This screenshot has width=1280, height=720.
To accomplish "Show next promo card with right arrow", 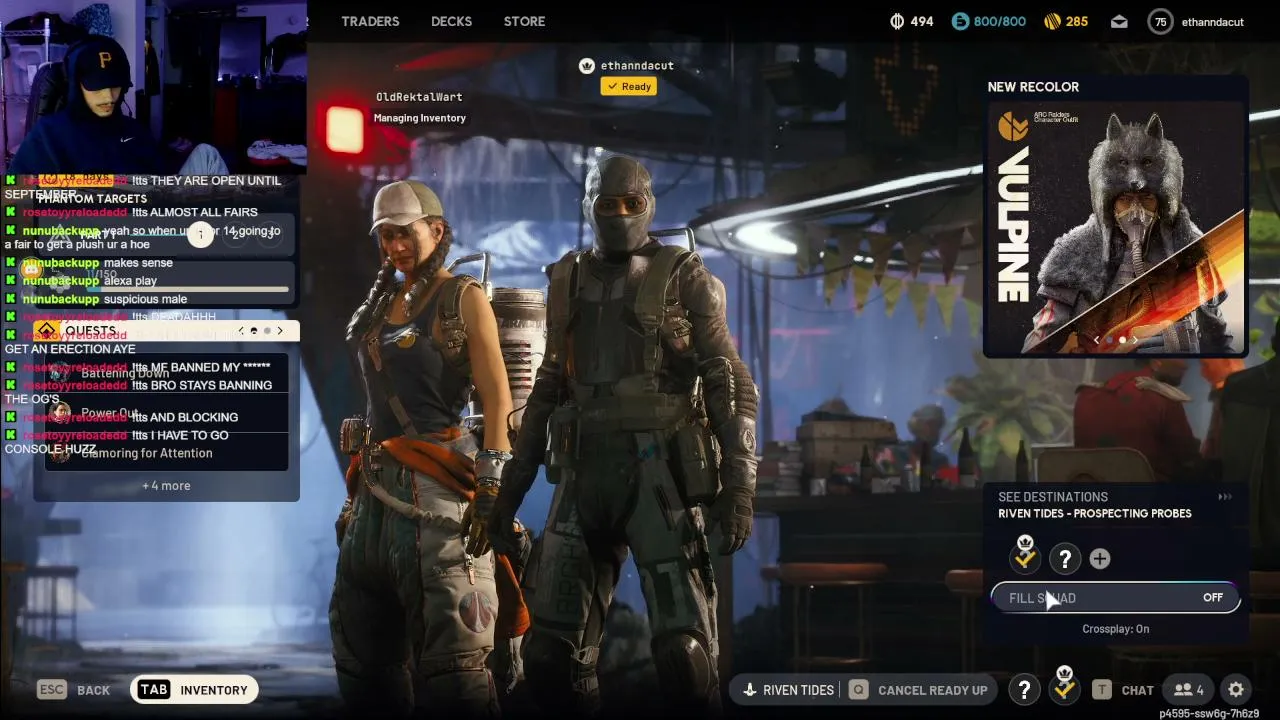I will (1135, 340).
